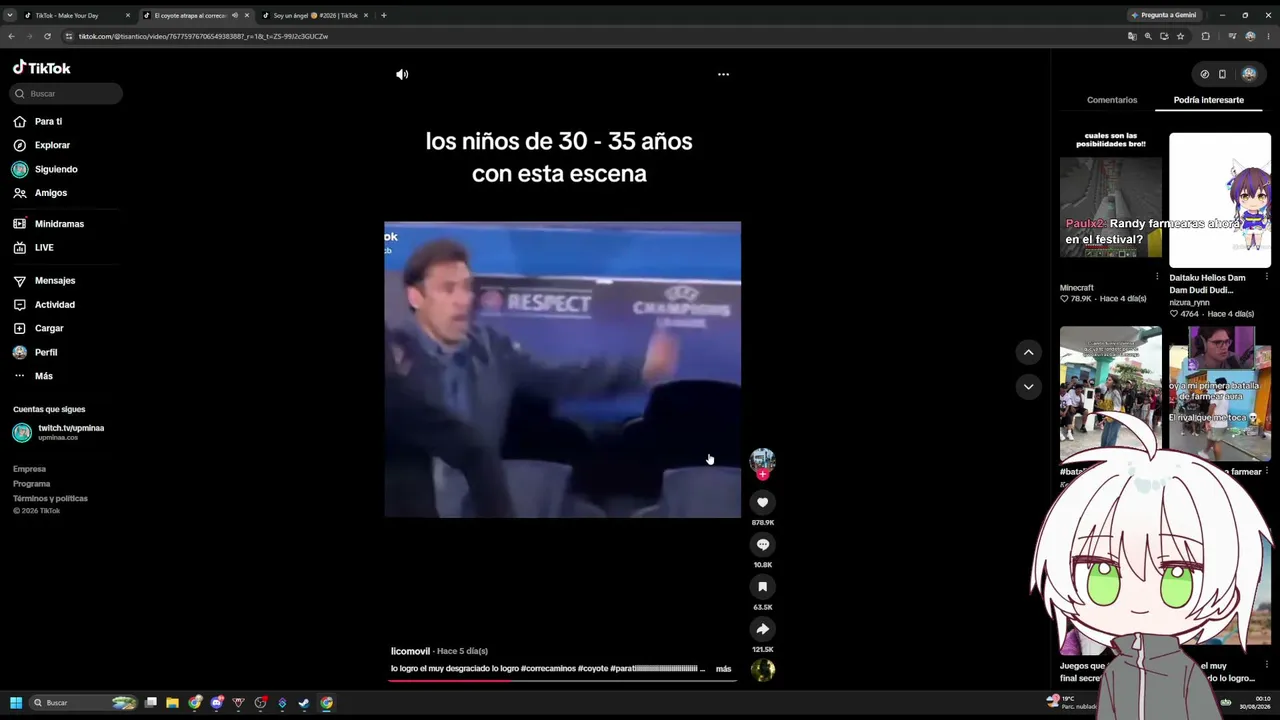Go back in browser history

point(11,36)
